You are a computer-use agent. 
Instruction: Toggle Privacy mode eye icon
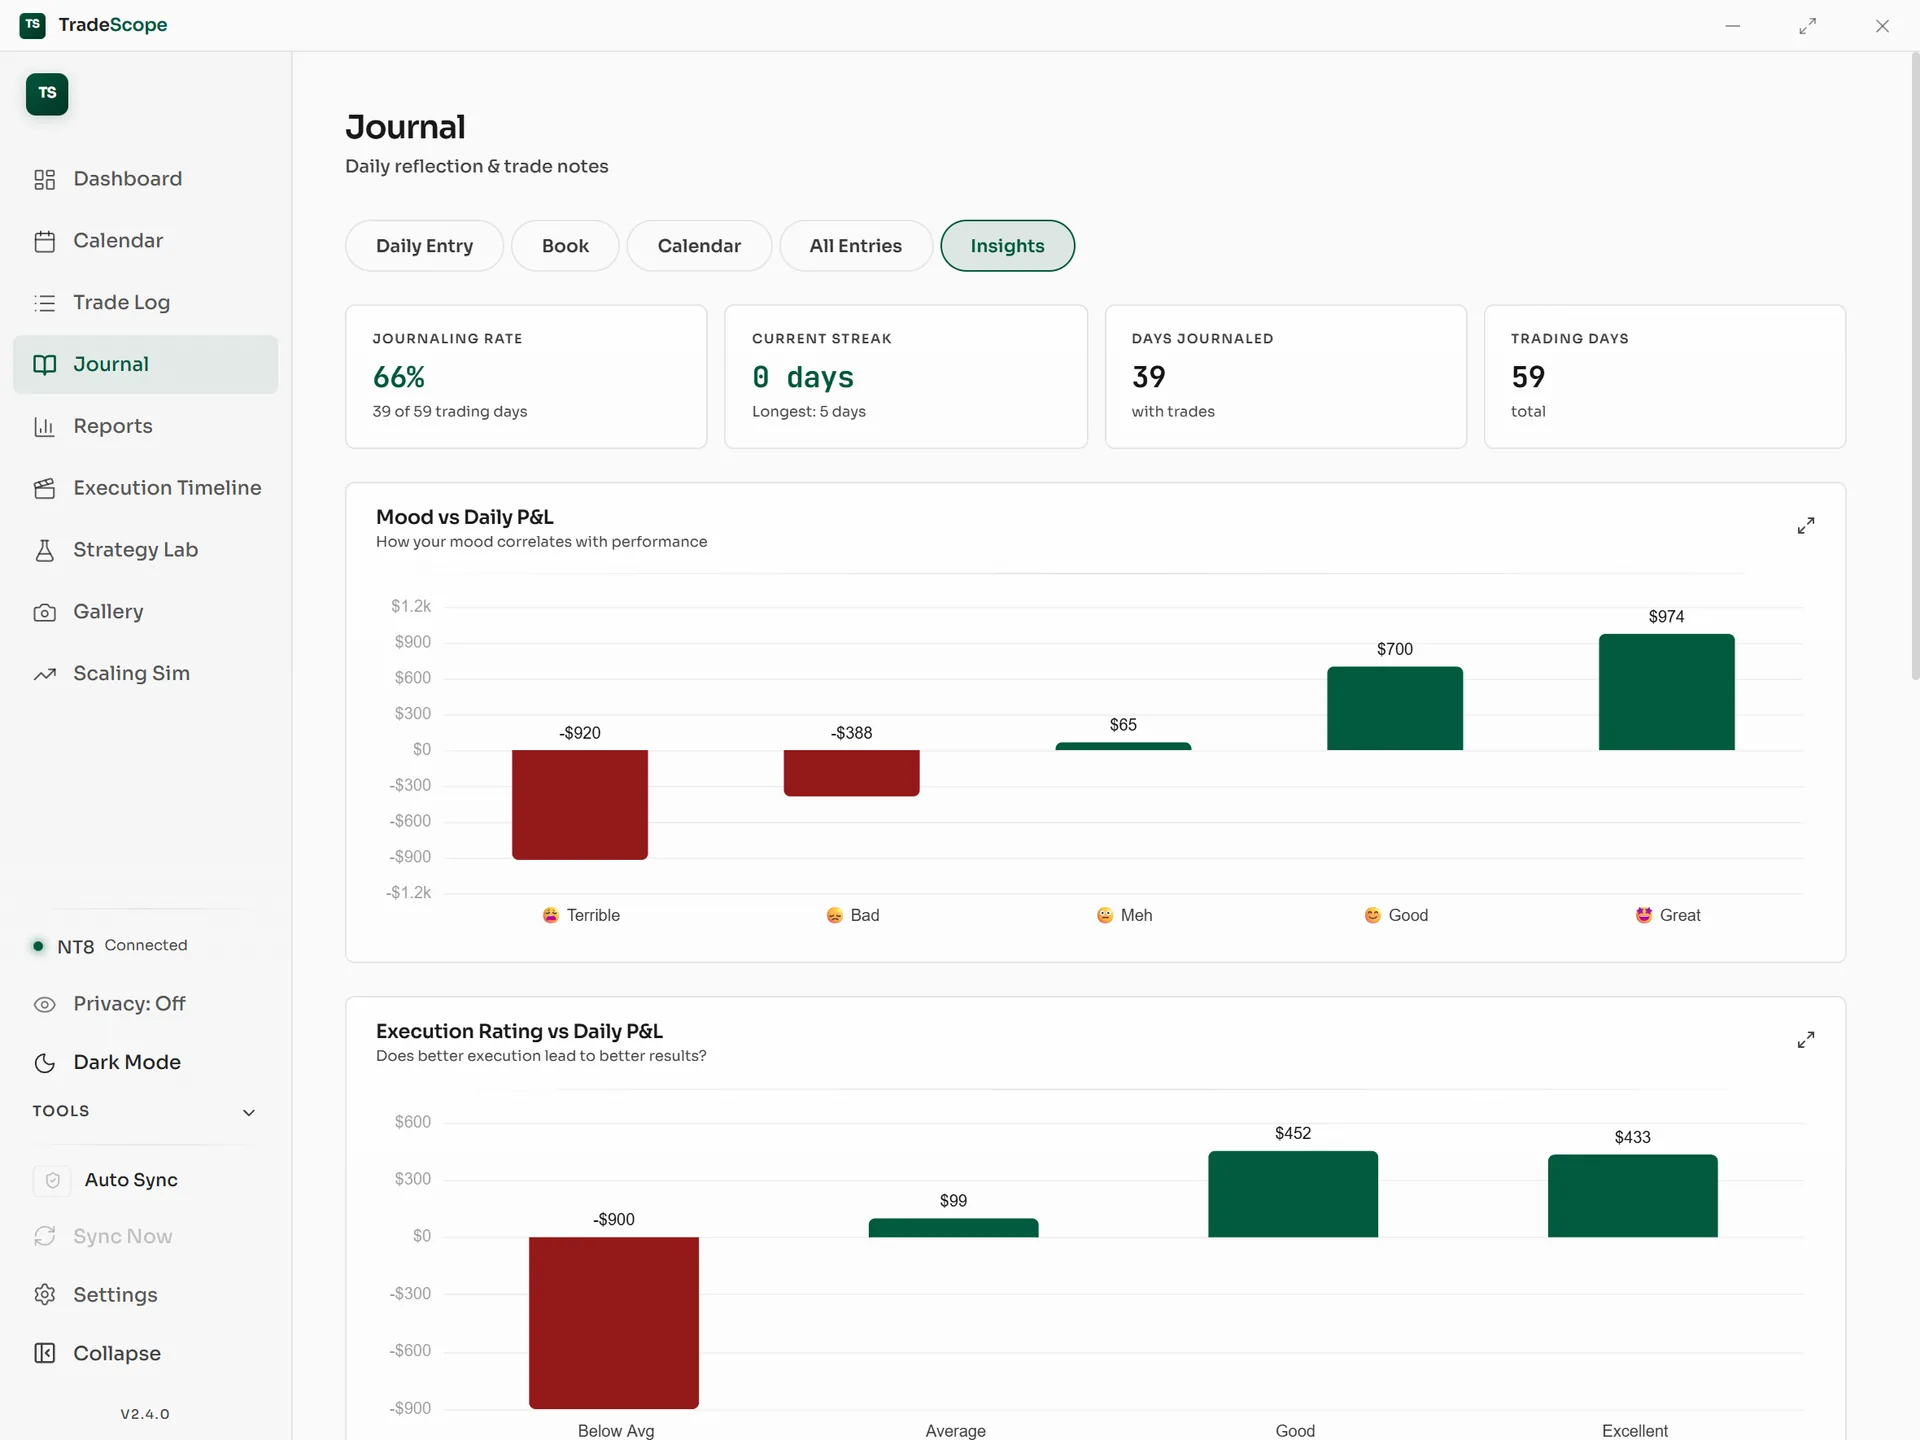coord(44,1005)
